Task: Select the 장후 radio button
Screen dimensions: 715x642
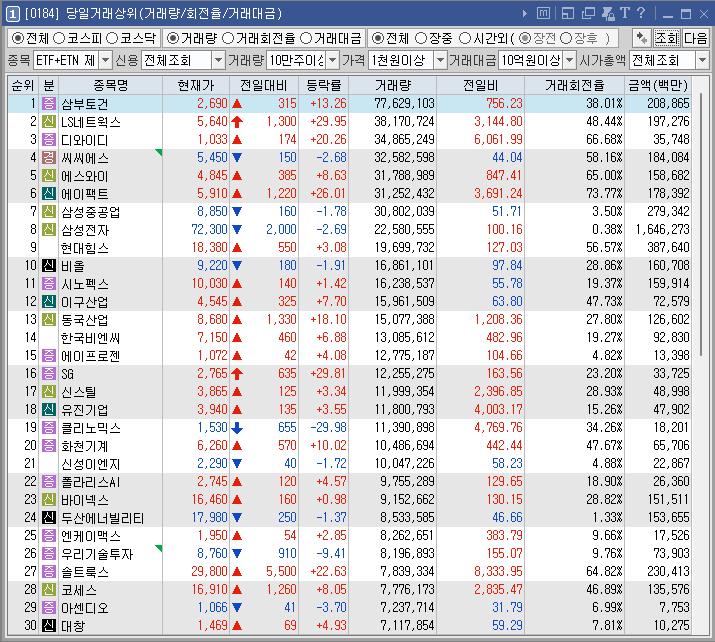Action: (566, 38)
